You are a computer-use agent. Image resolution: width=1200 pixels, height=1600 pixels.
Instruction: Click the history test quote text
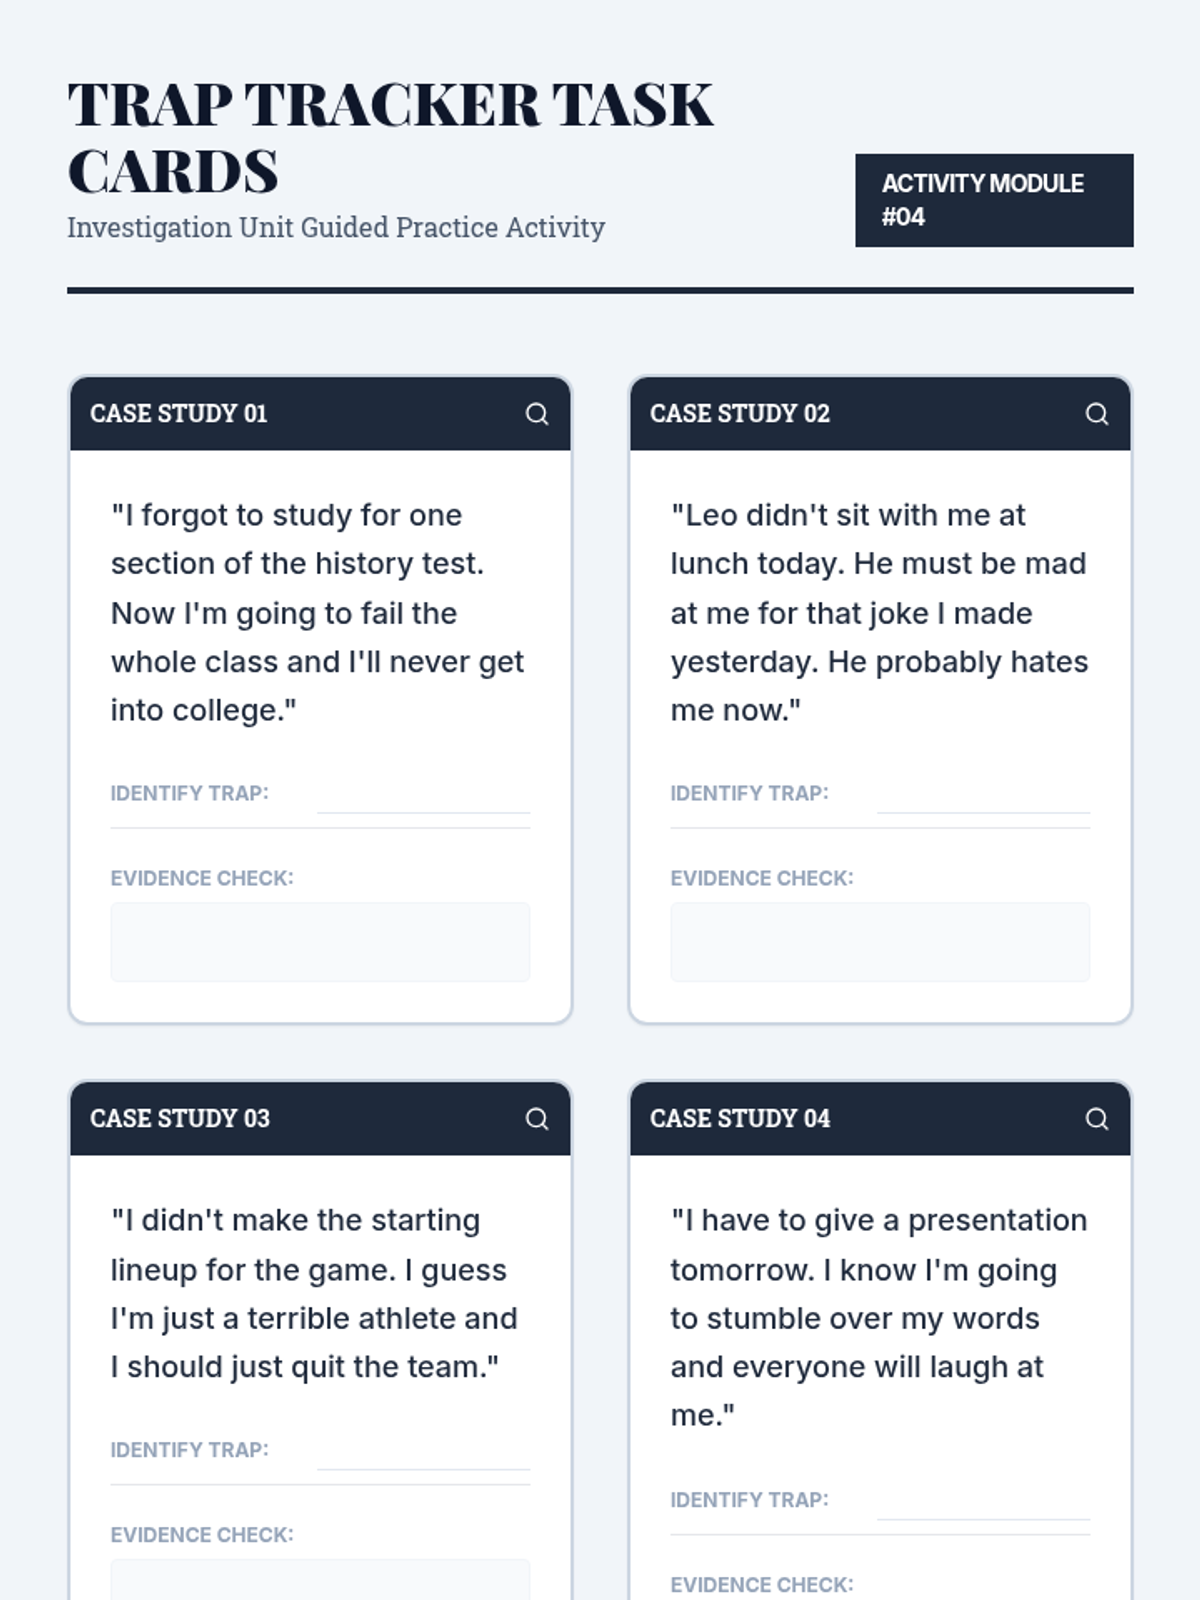tap(318, 613)
